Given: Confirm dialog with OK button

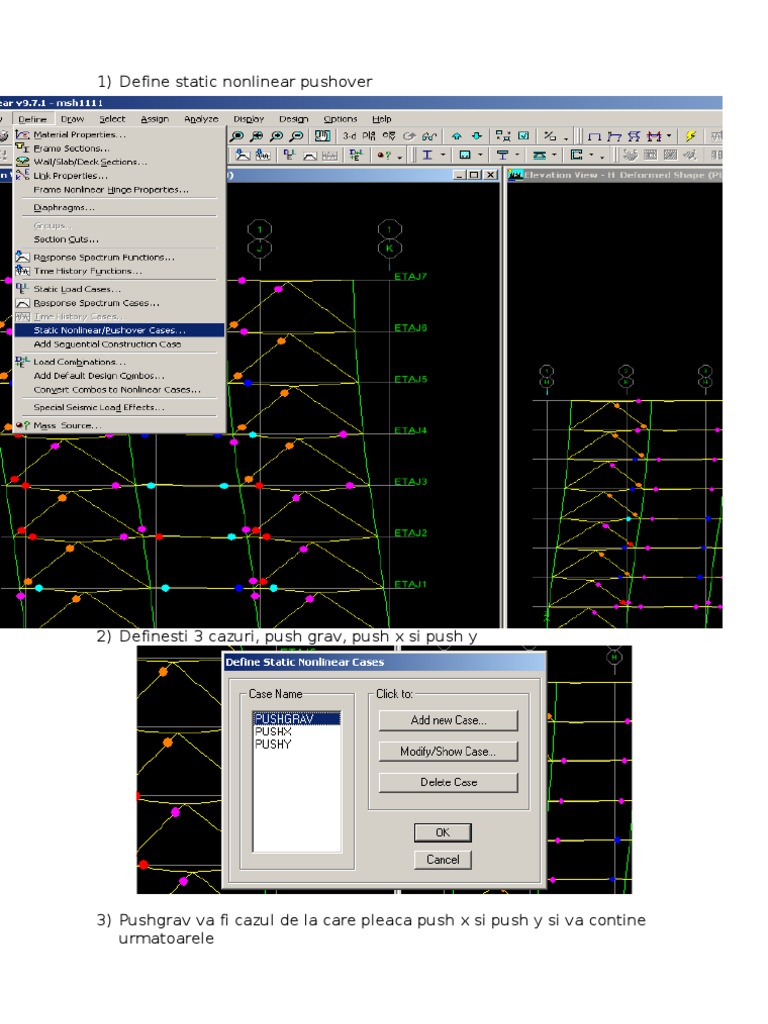Looking at the screenshot, I should coord(442,832).
